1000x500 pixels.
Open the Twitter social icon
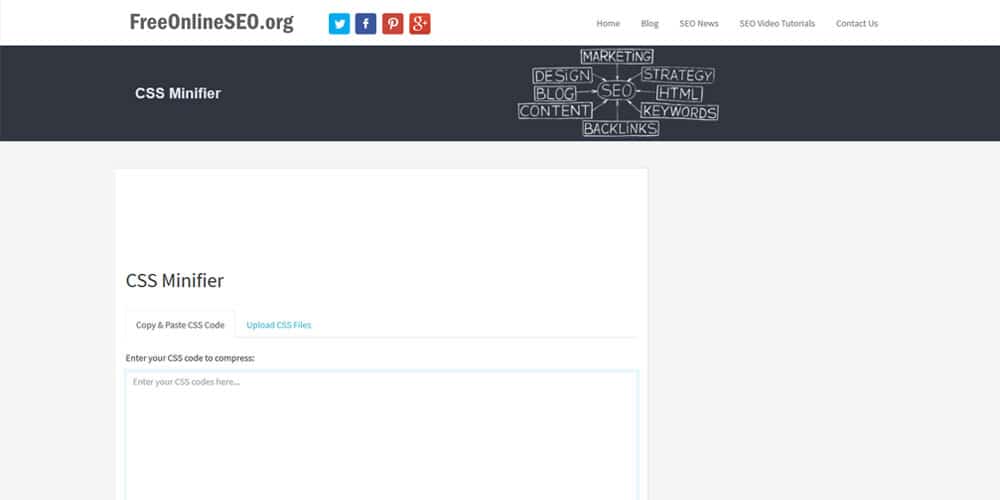pos(339,24)
